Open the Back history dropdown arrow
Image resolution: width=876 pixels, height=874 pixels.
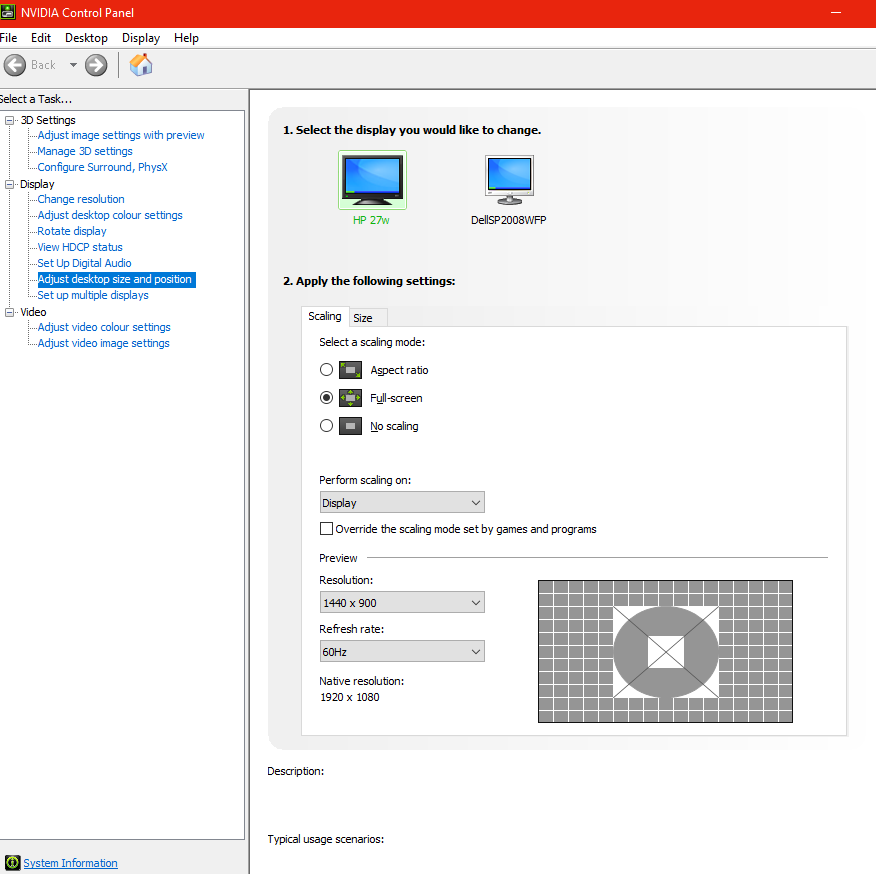click(73, 65)
